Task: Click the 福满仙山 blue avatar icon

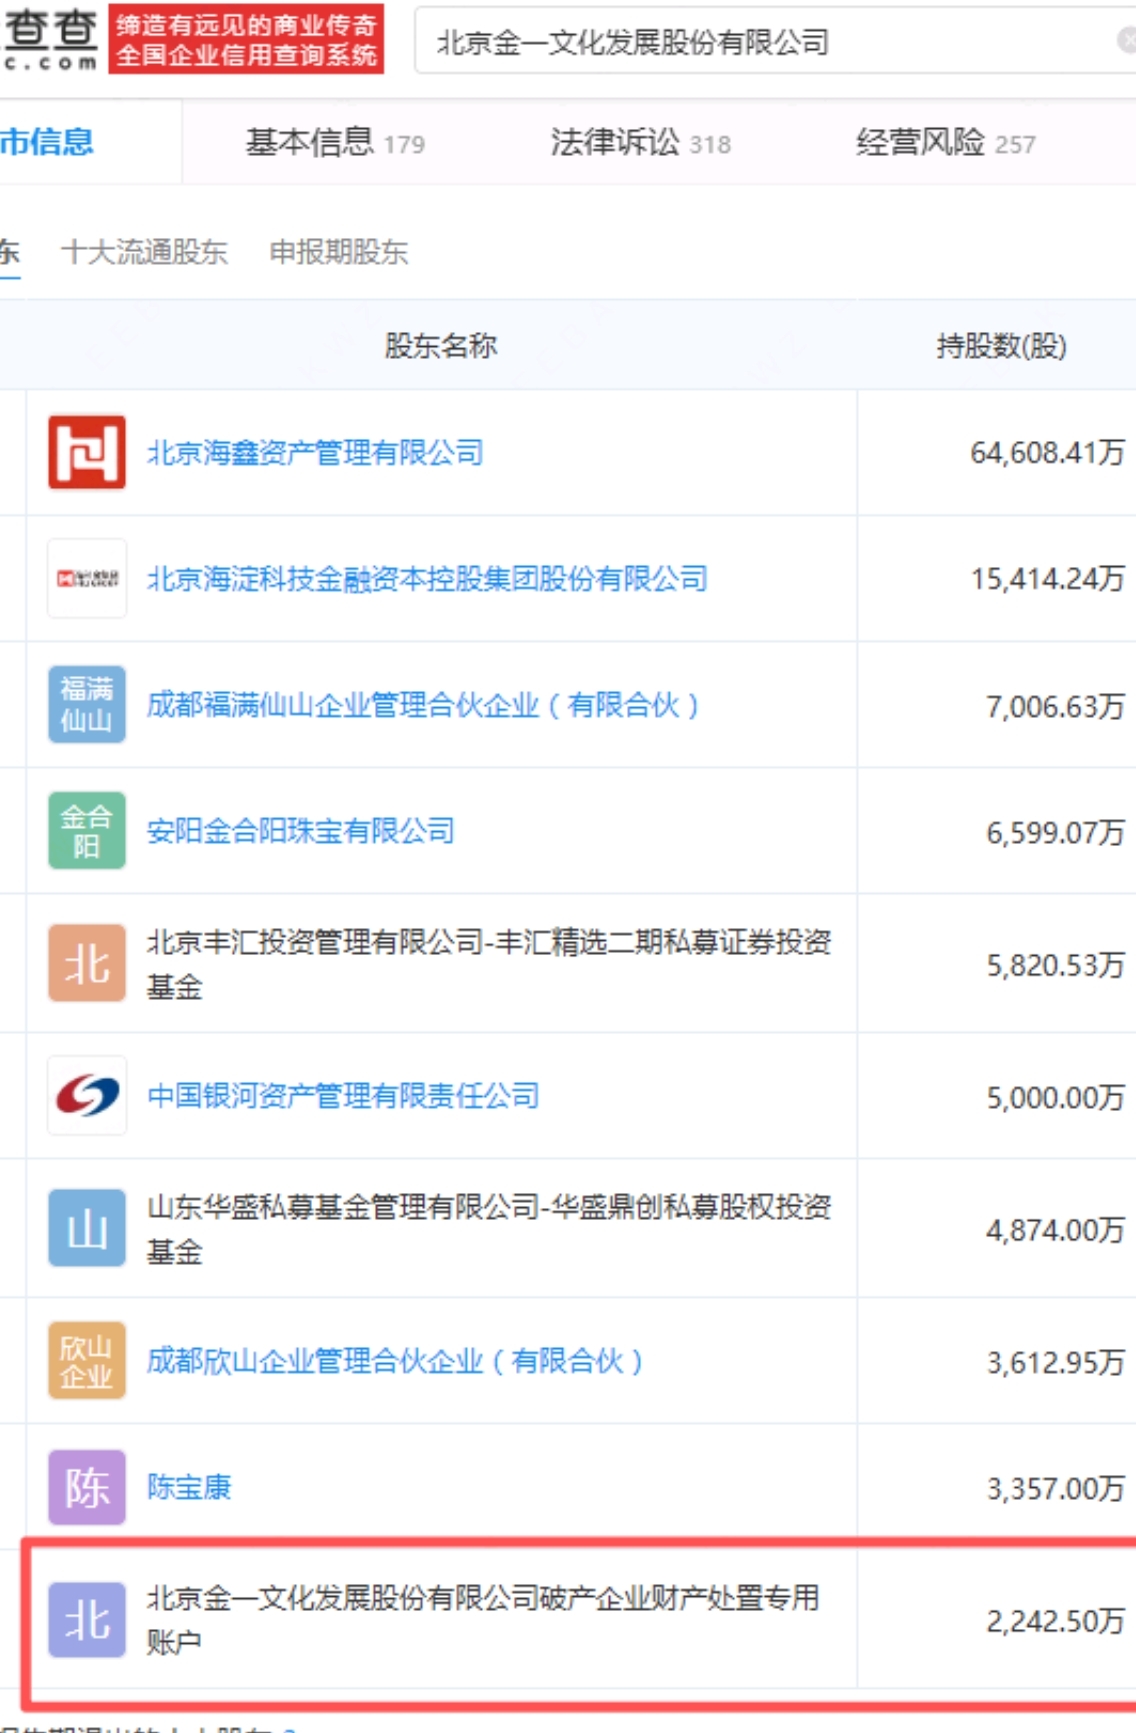Action: tap(87, 704)
